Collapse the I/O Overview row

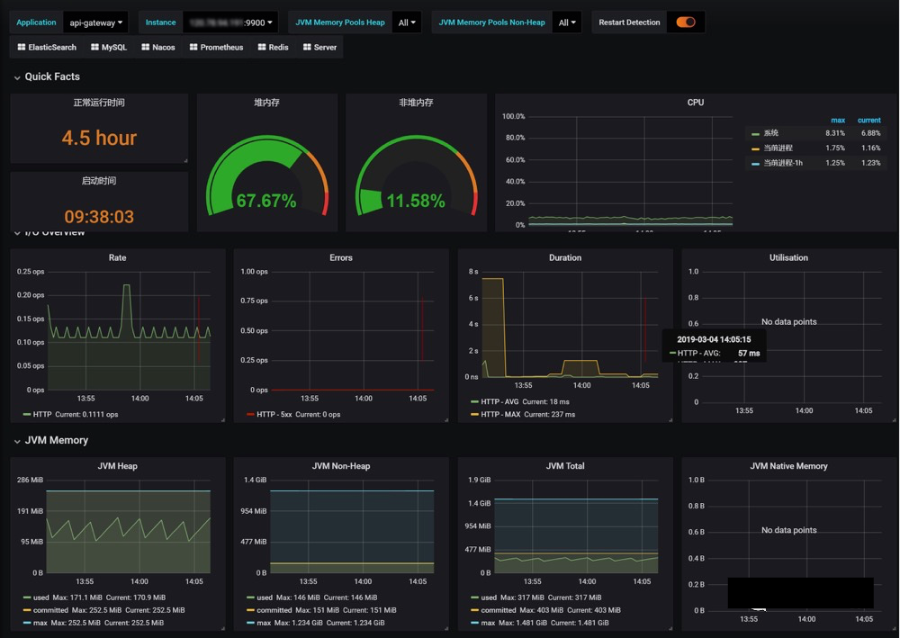click(49, 233)
